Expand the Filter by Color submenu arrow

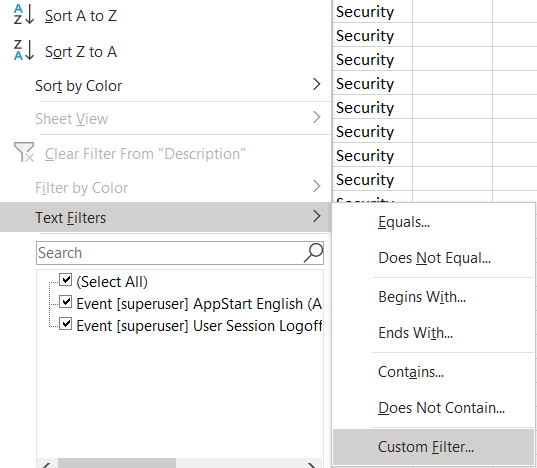(x=317, y=186)
